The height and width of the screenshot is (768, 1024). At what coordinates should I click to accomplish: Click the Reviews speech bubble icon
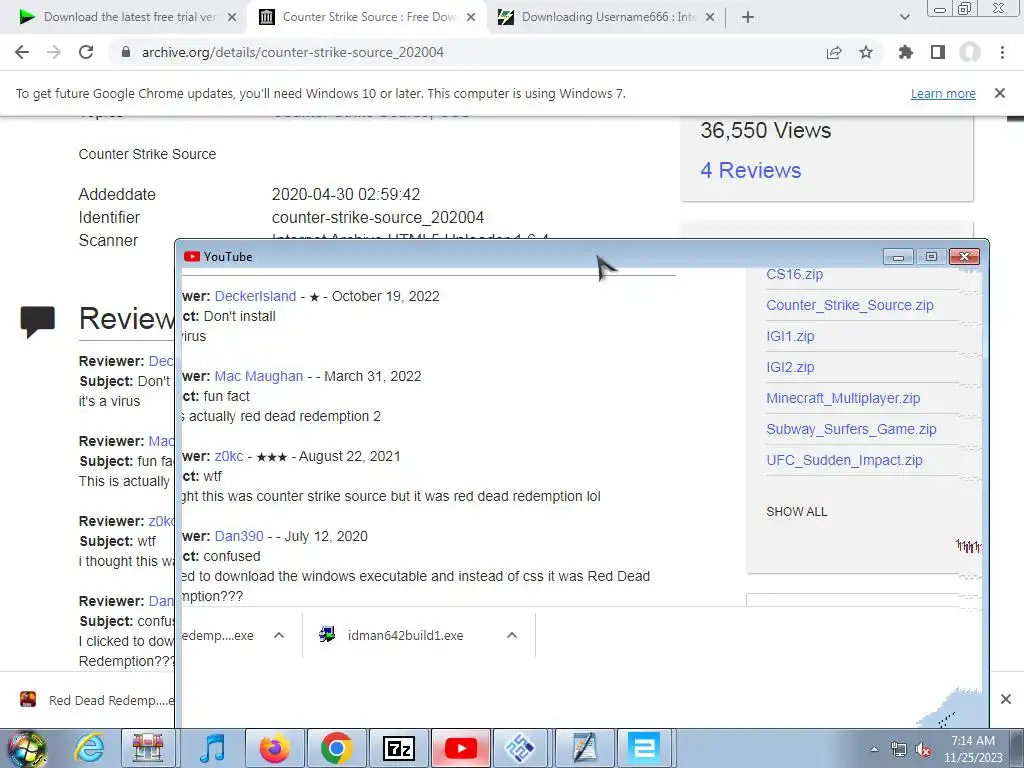point(37,321)
